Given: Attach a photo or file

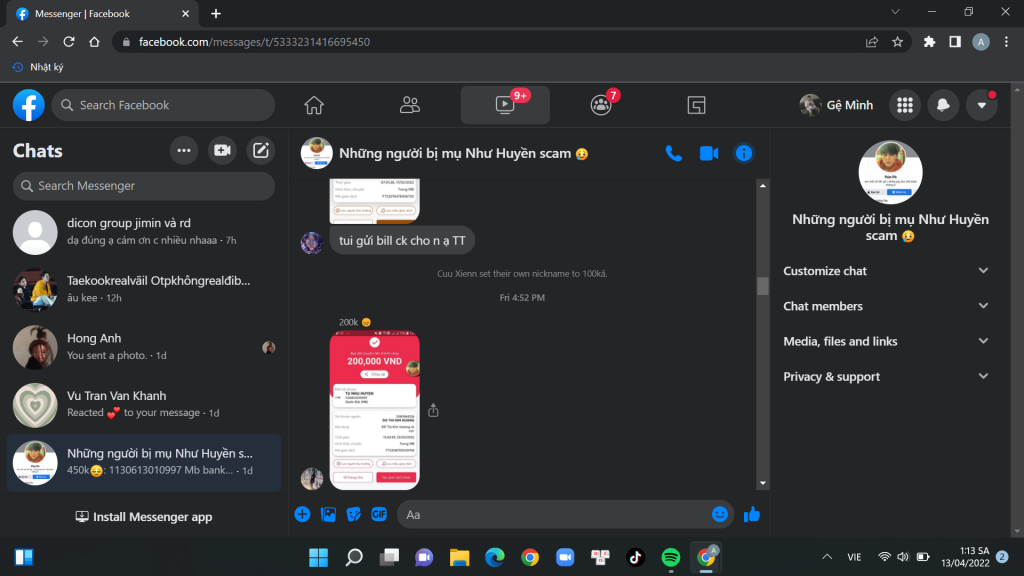Looking at the screenshot, I should (328, 514).
